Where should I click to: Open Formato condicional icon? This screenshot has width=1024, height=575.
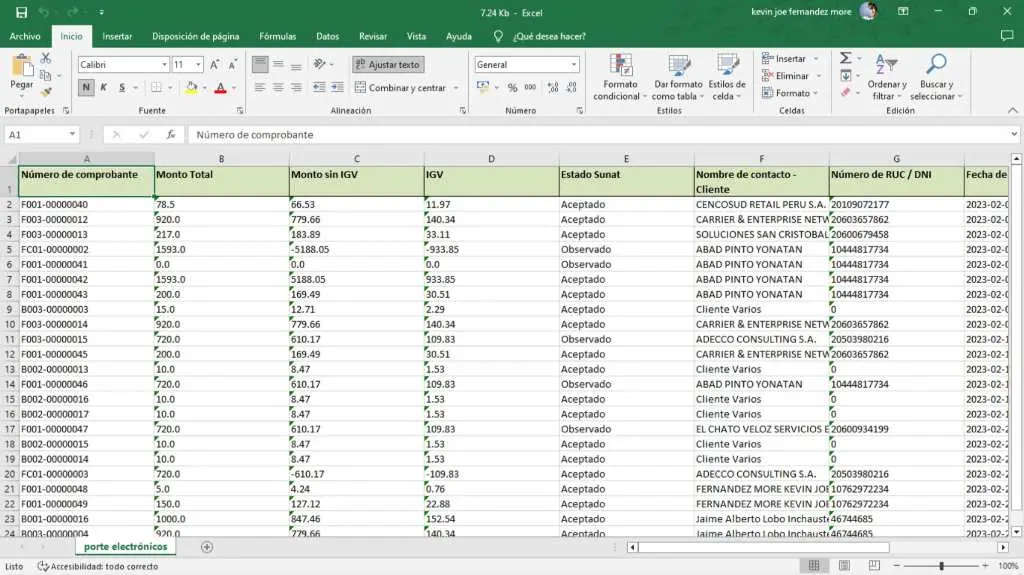(620, 66)
